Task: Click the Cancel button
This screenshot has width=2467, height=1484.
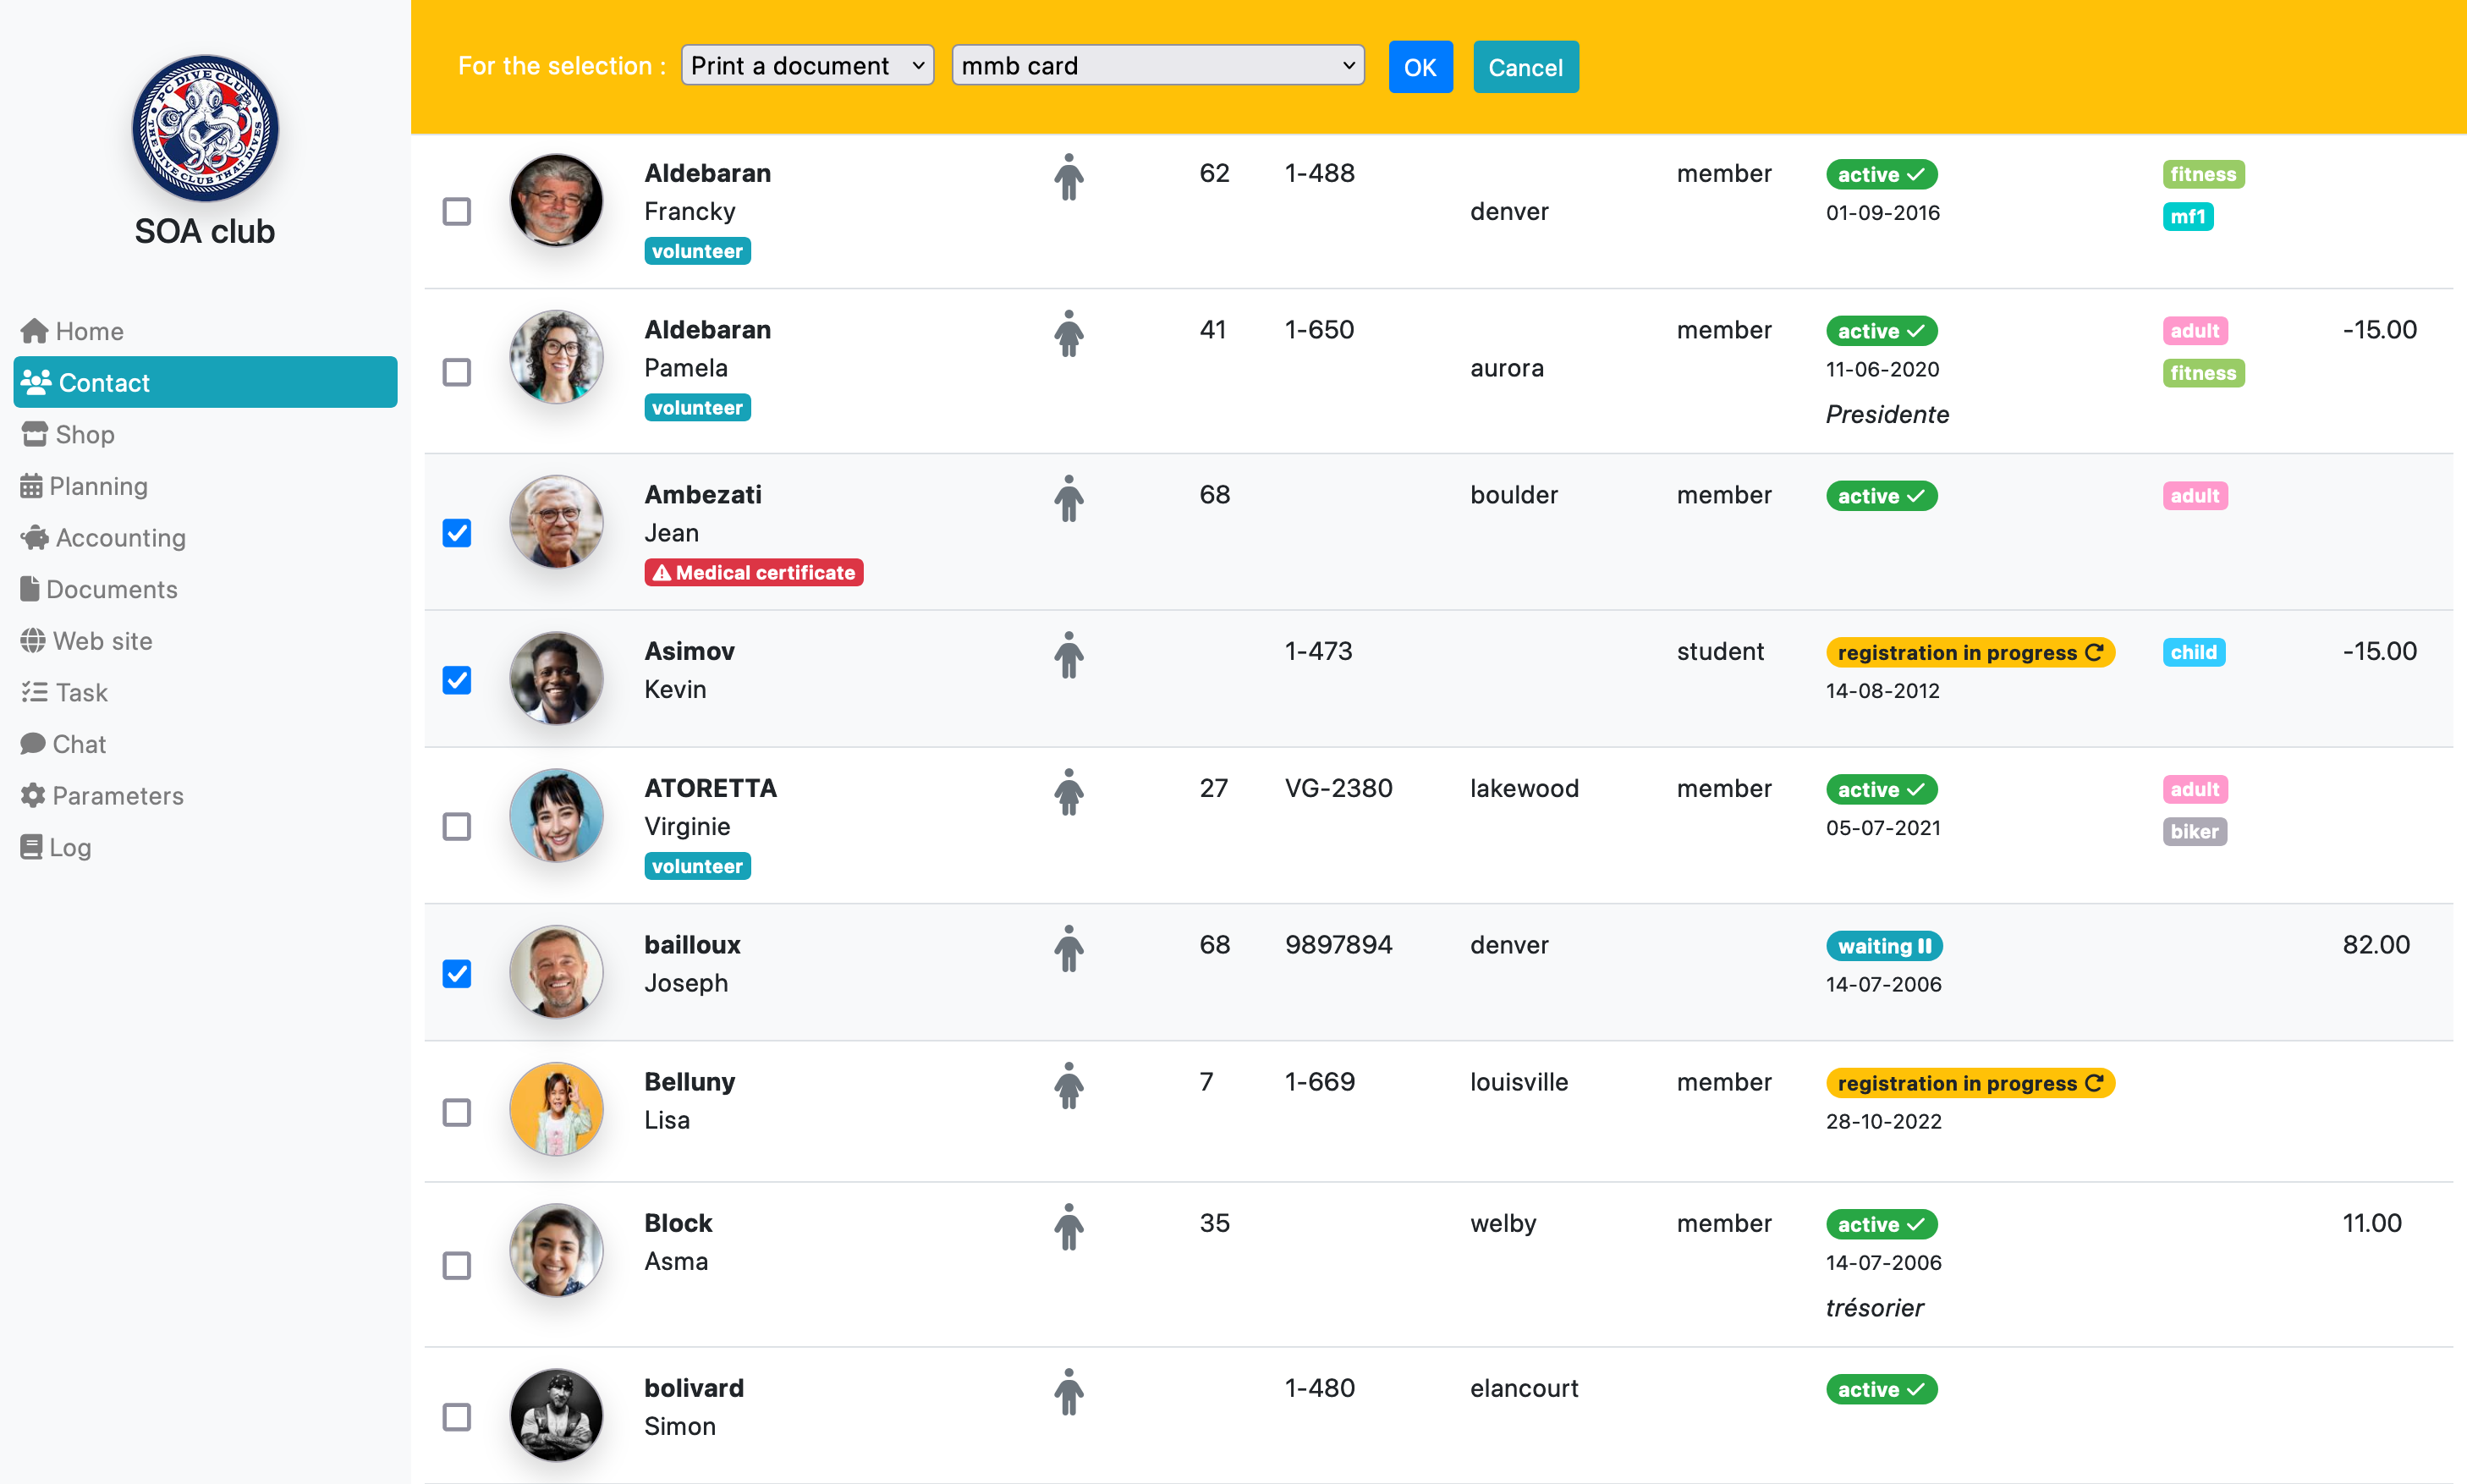Action: 1525,67
